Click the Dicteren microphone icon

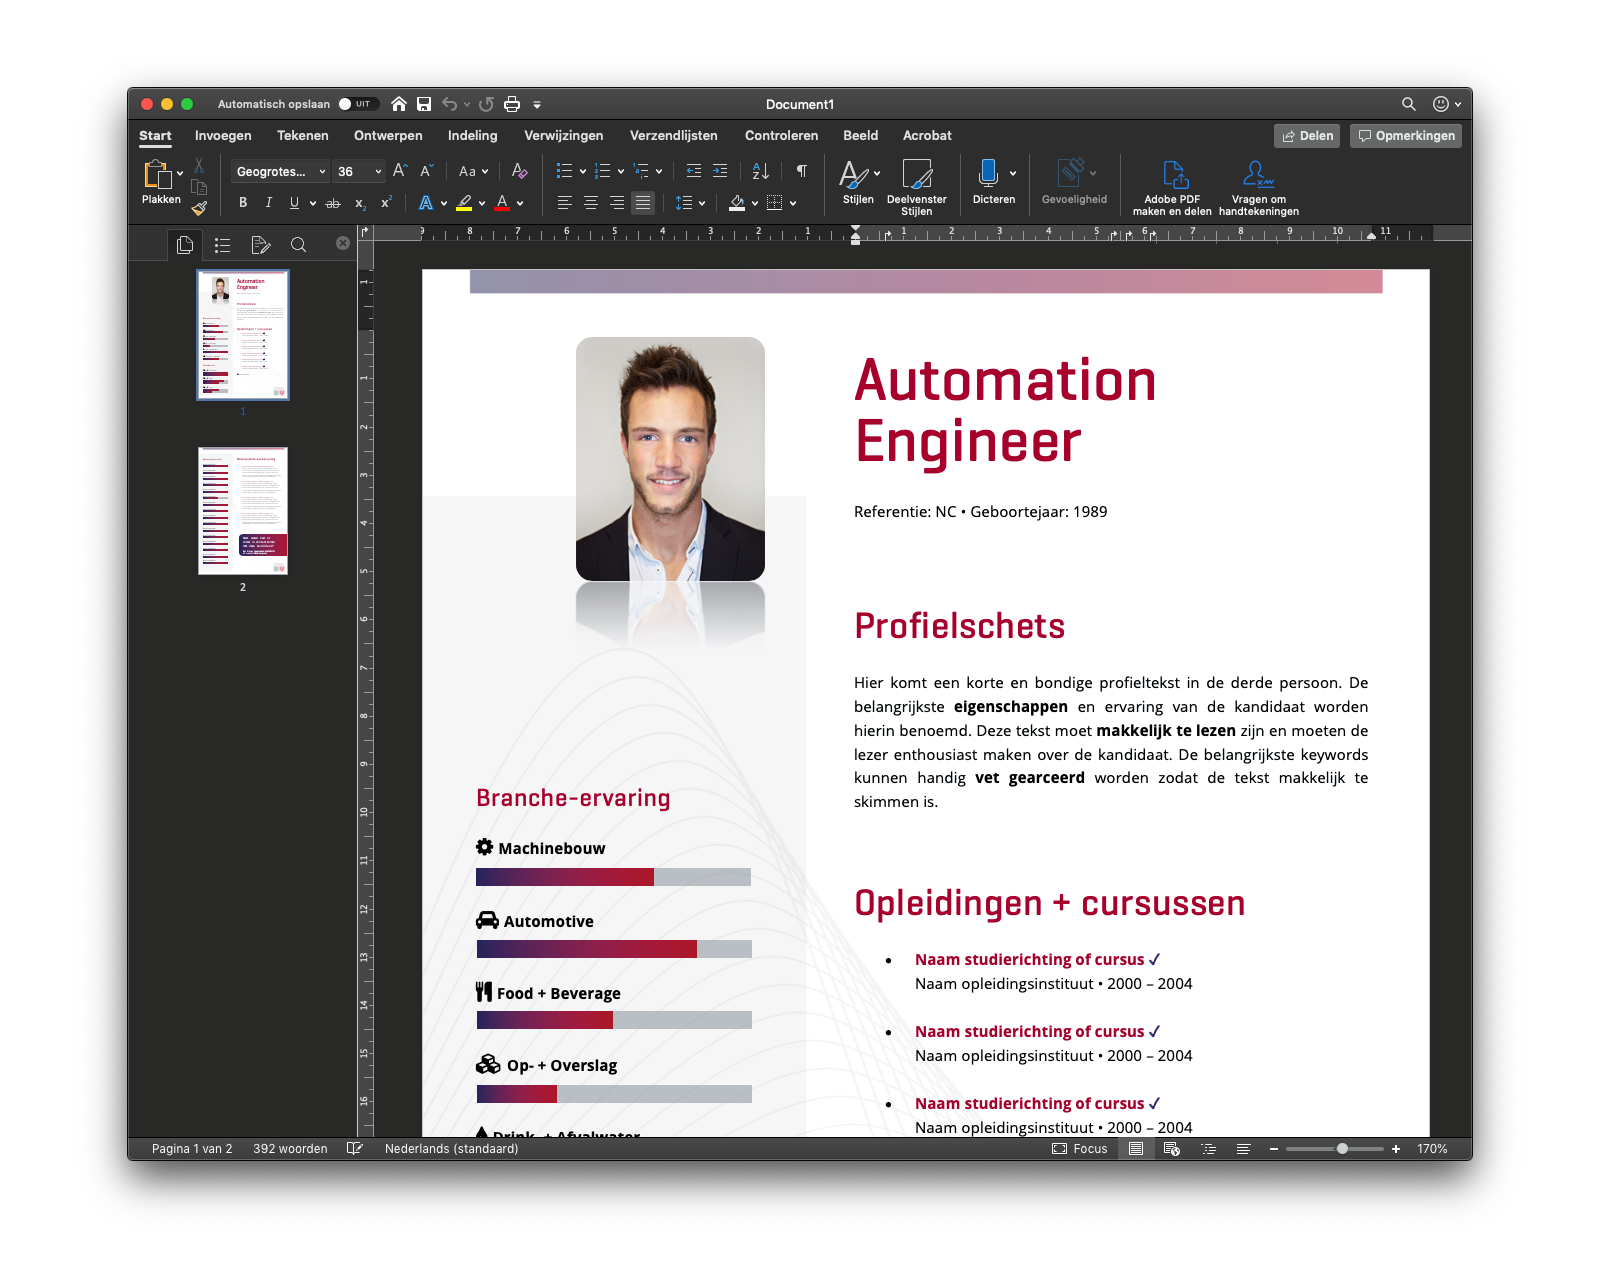988,174
